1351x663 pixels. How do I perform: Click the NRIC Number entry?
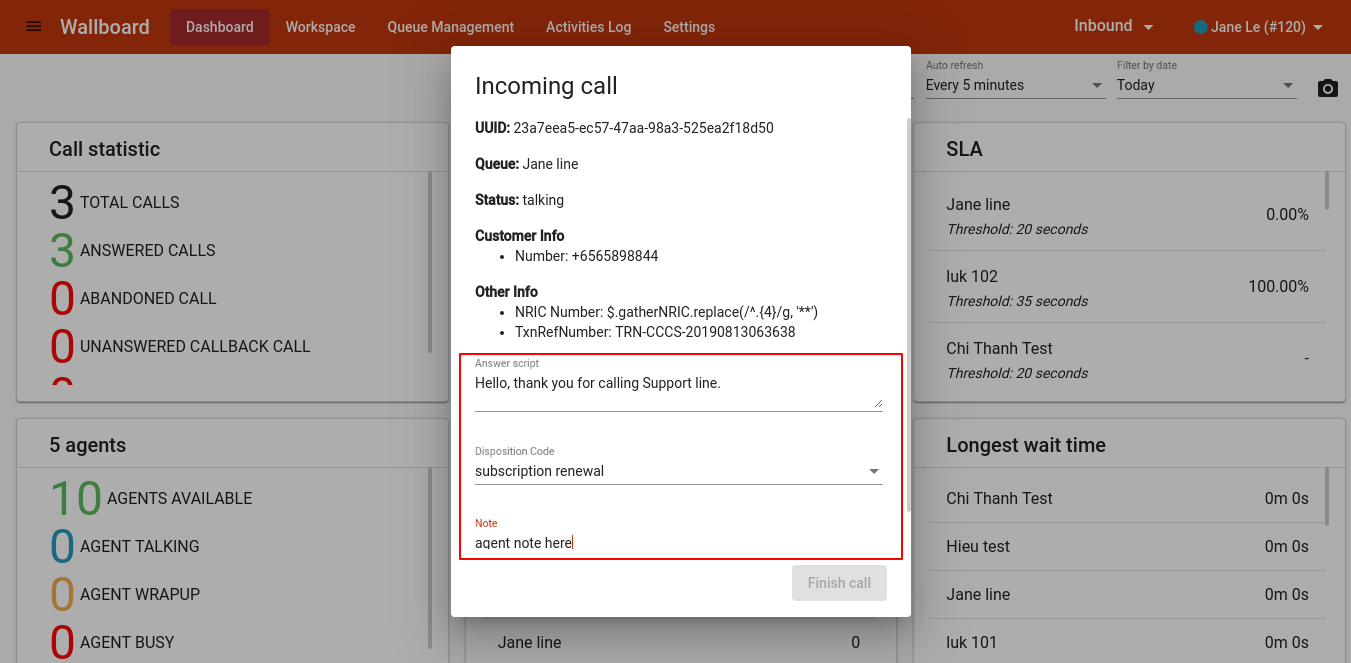[x=666, y=312]
